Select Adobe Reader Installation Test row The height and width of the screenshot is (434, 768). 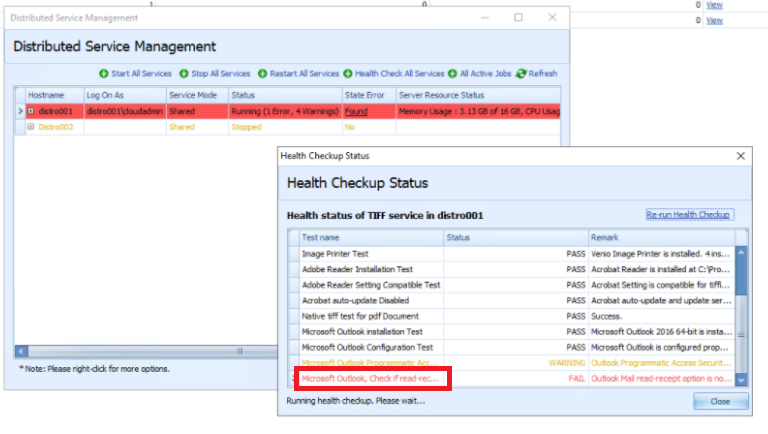tap(512, 269)
